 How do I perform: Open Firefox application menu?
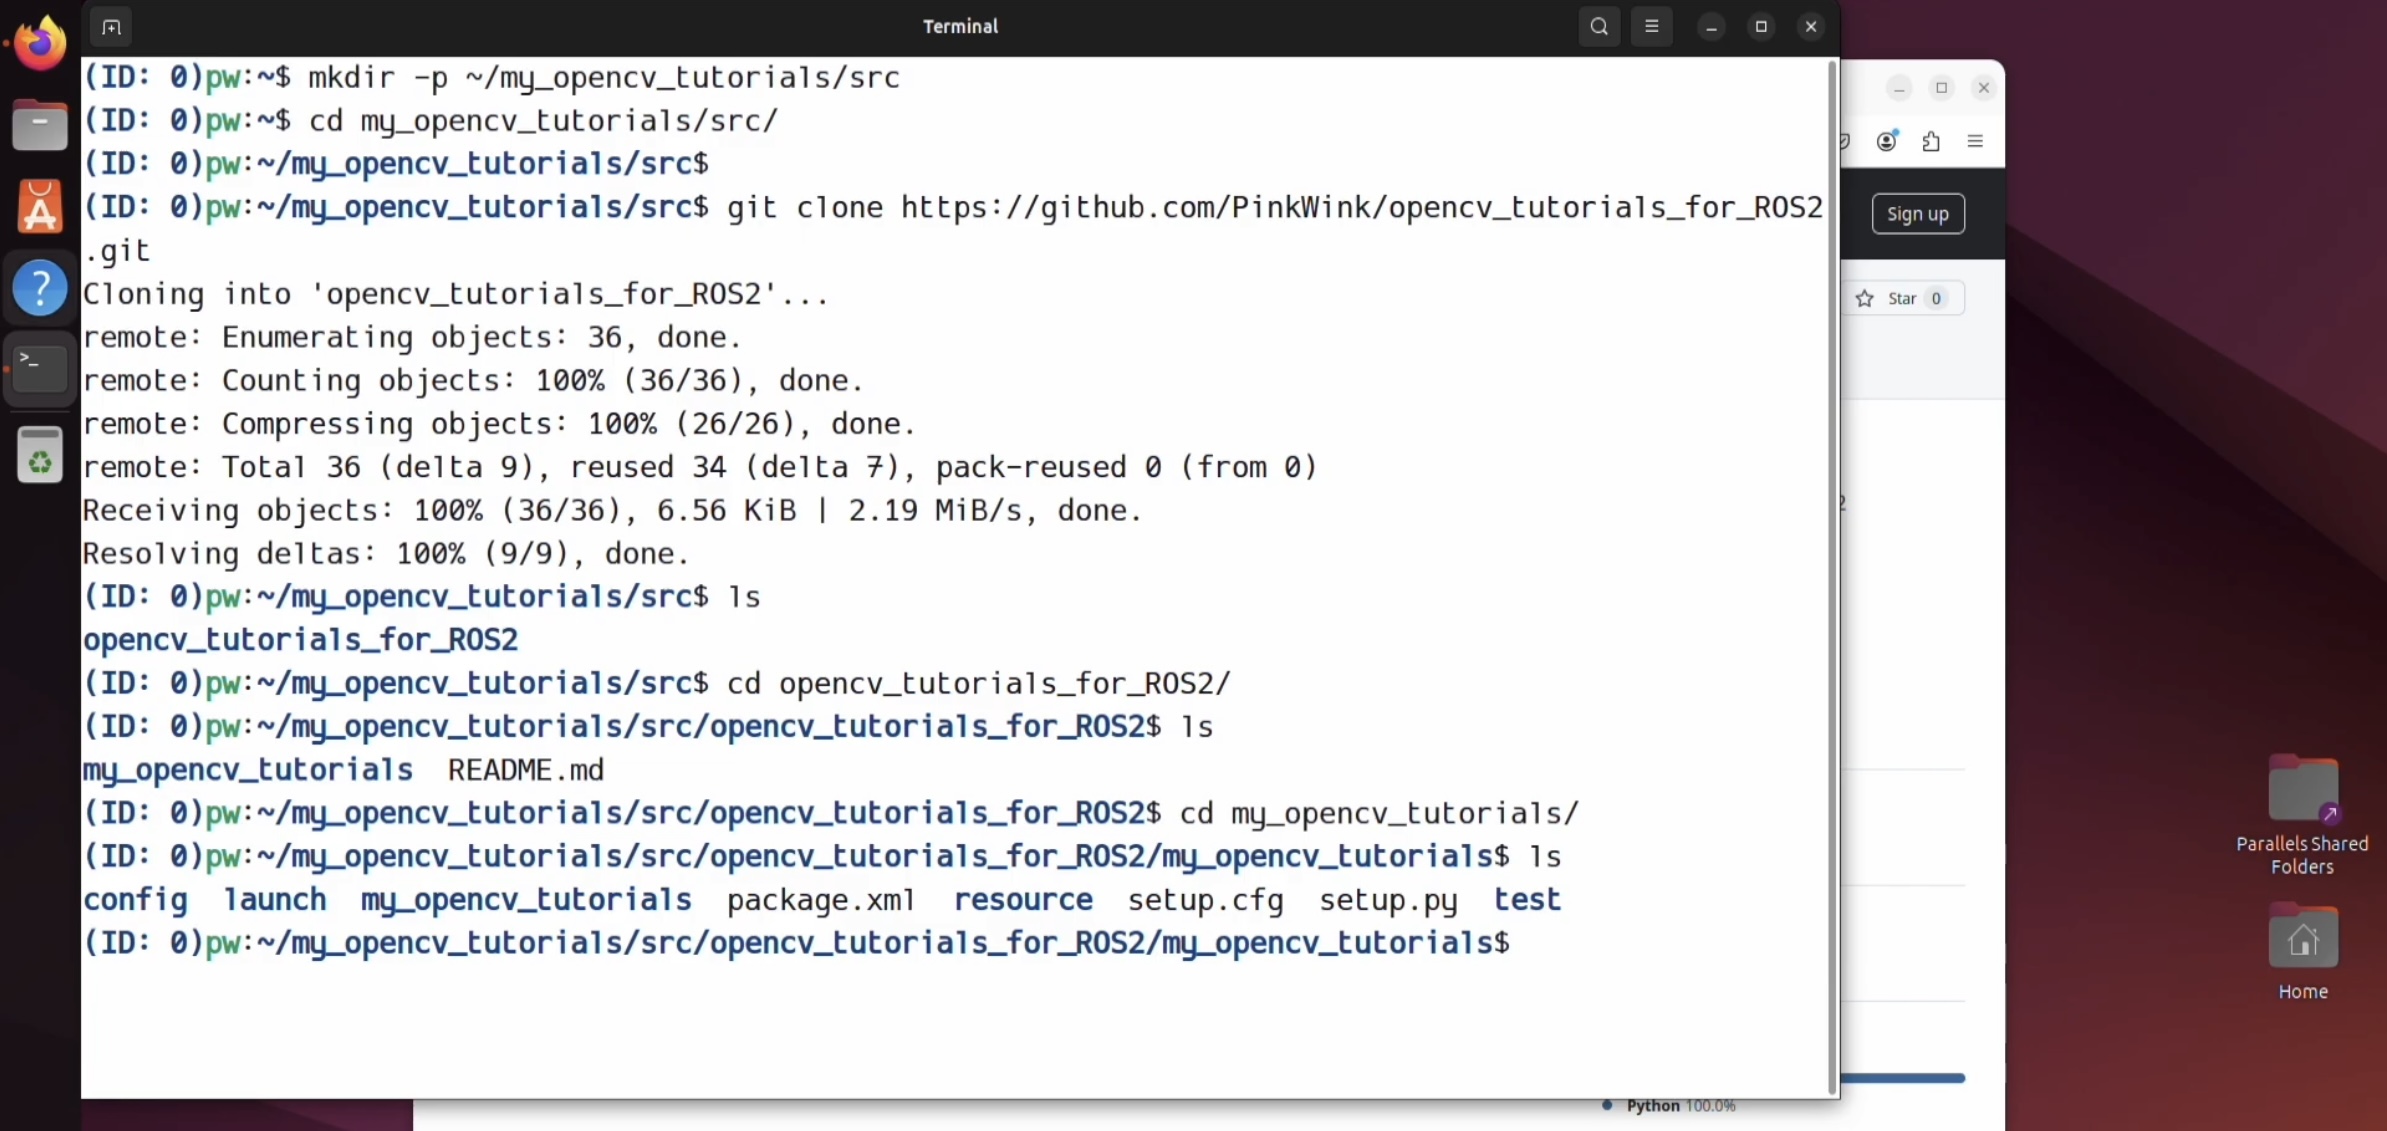click(1975, 142)
